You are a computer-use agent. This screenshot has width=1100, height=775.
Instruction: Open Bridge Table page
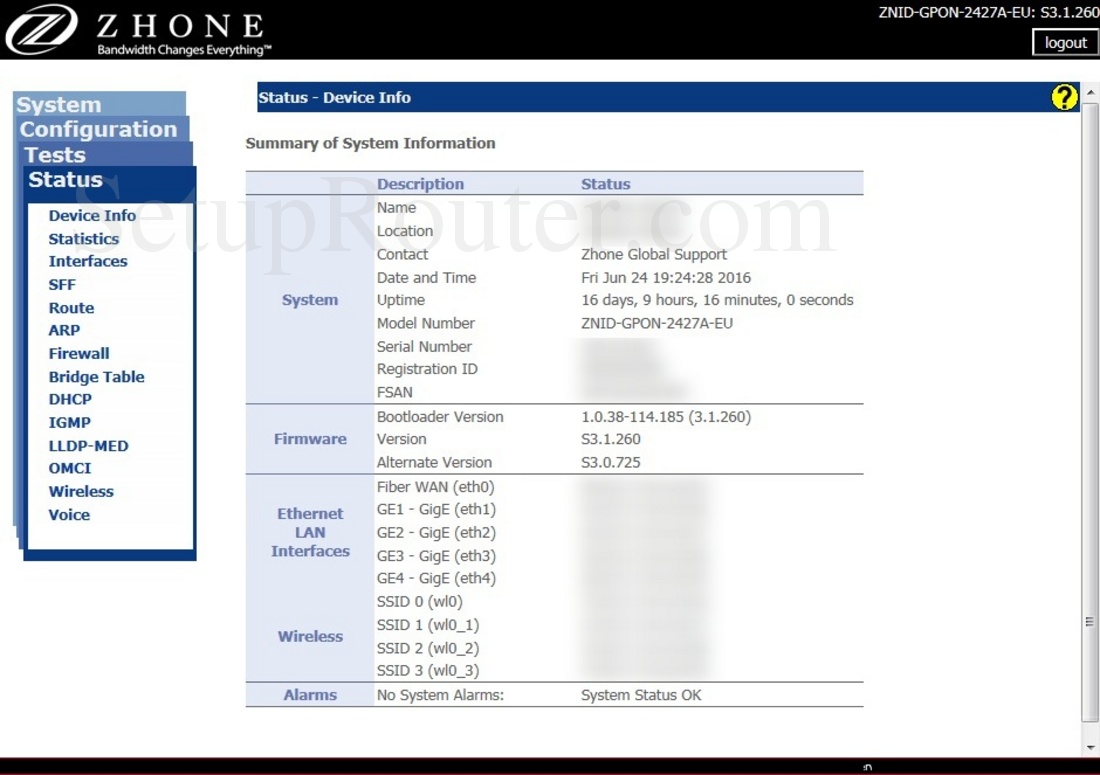coord(97,377)
